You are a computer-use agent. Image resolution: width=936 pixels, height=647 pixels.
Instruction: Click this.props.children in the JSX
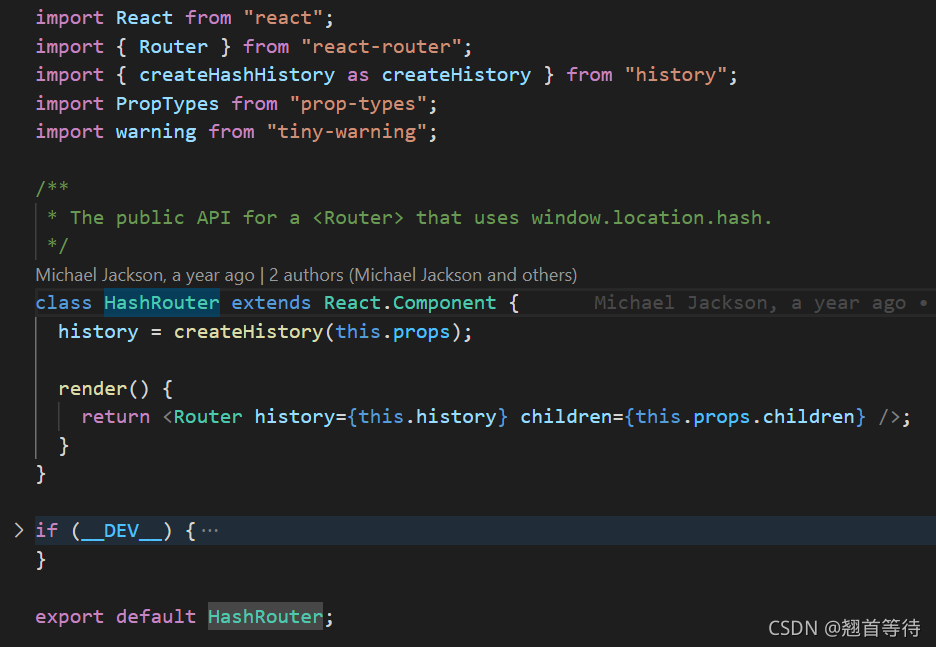[x=745, y=417]
